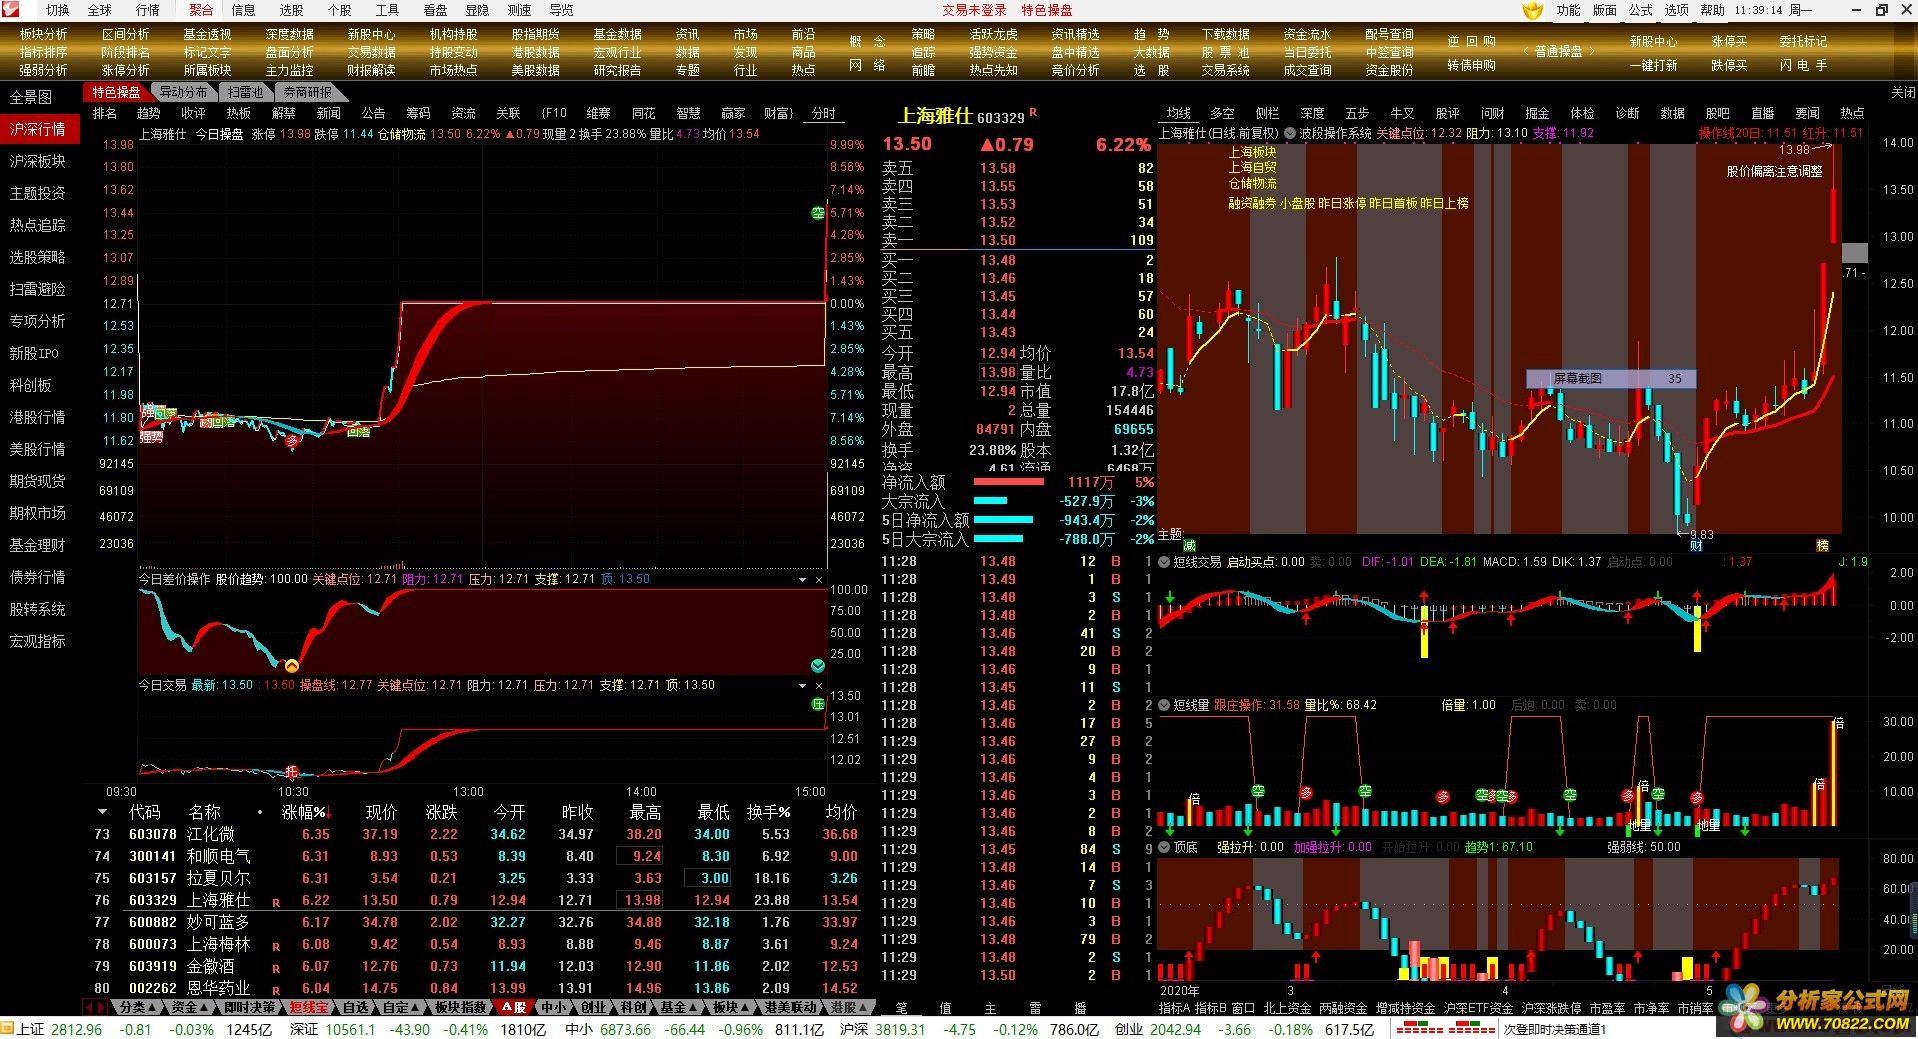Click the 一键打新 button
The image size is (1918, 1039).
click(x=1653, y=65)
